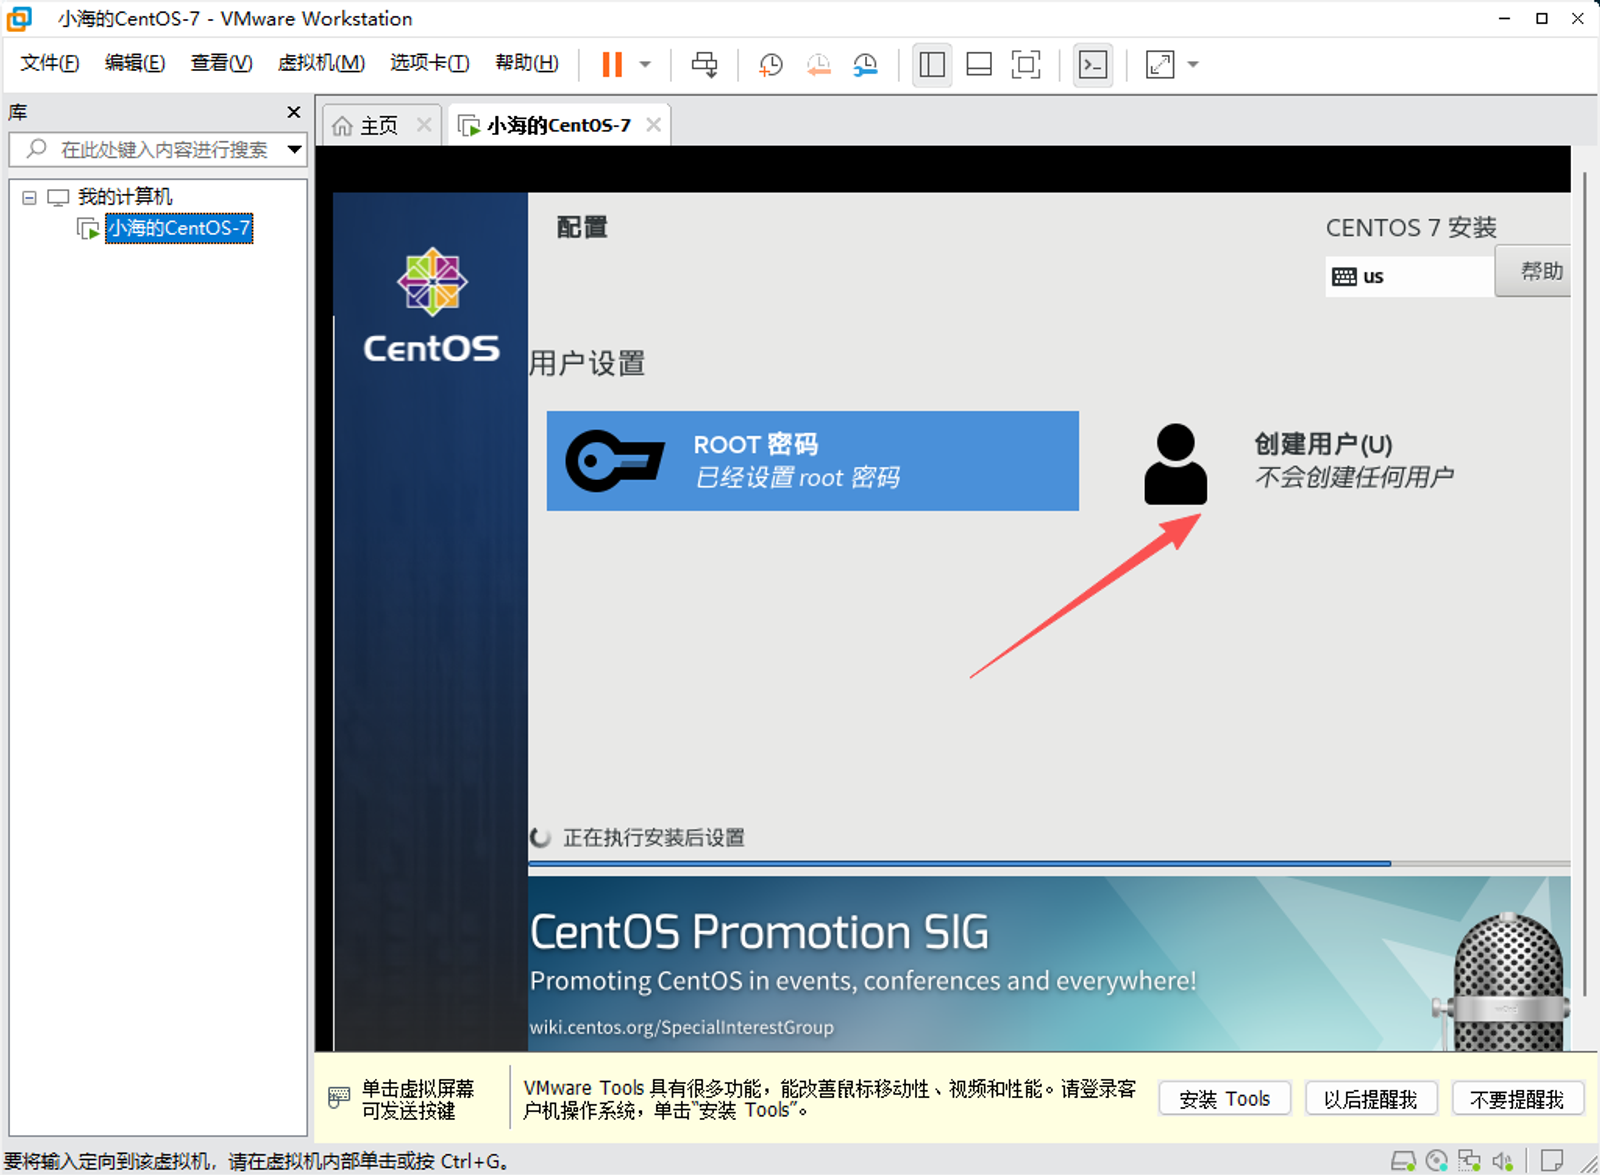
Task: Enter full screen mode icon
Action: 1026,65
